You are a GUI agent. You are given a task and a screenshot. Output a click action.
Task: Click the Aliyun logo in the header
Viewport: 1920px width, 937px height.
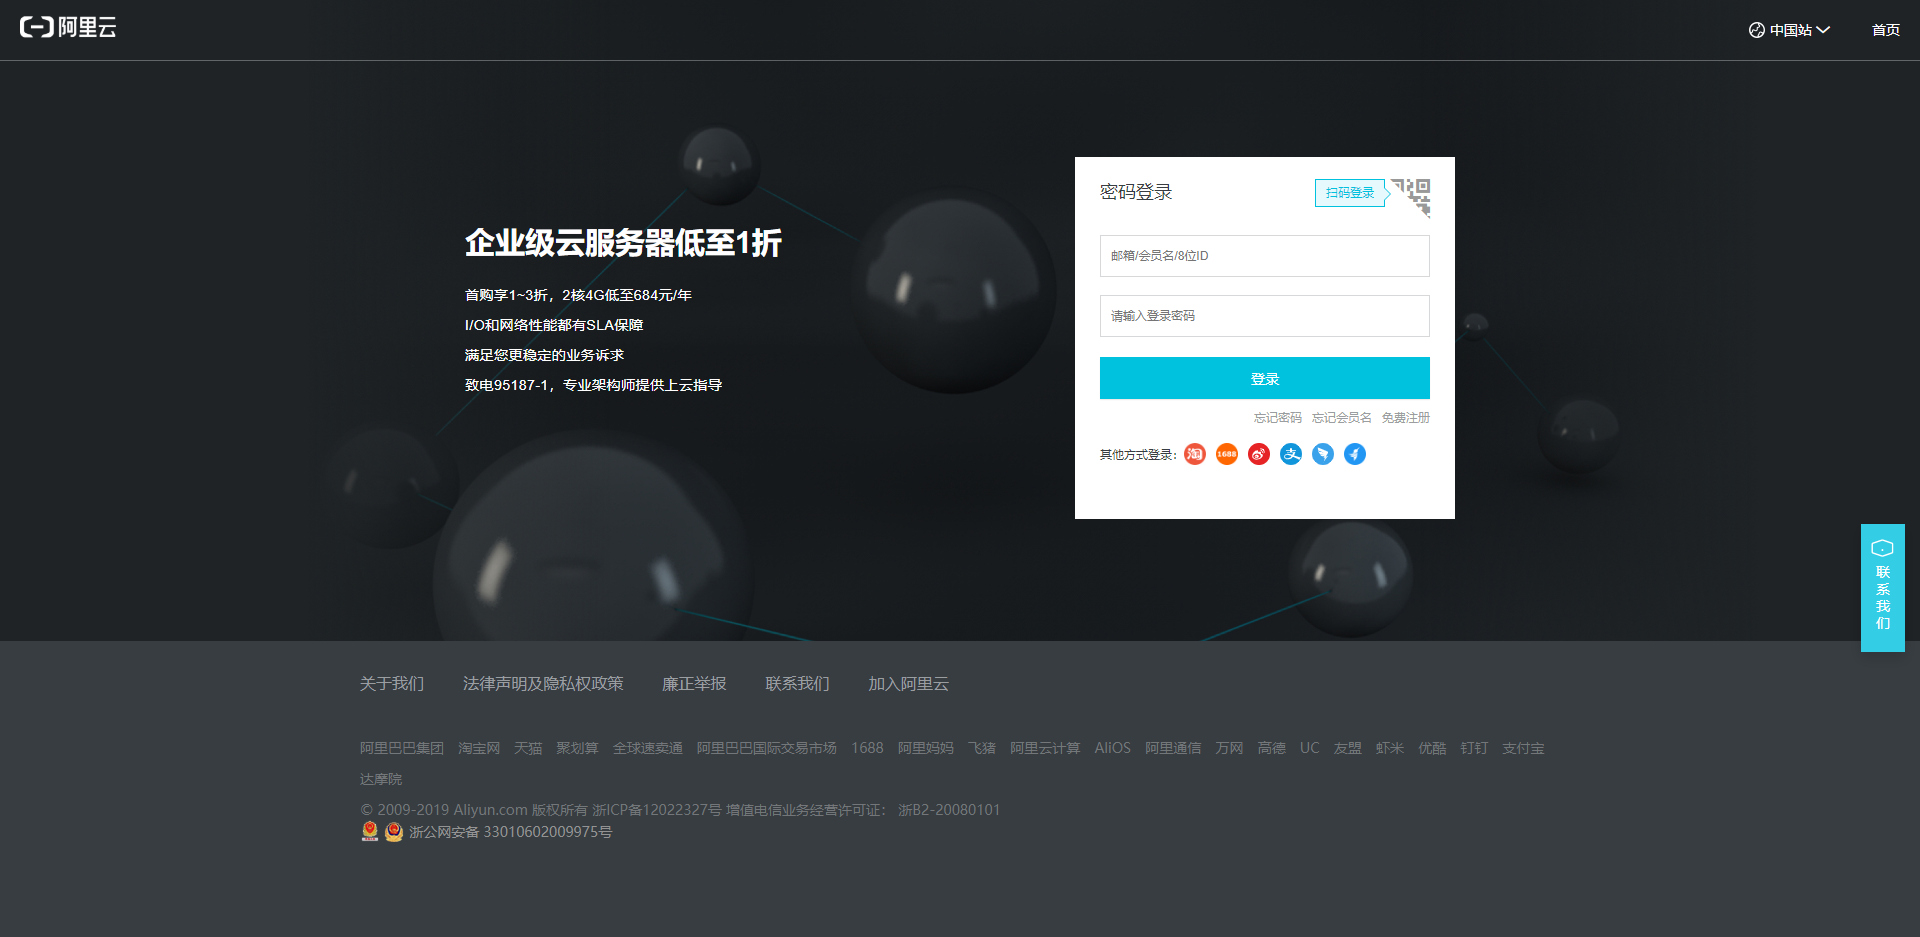click(68, 28)
